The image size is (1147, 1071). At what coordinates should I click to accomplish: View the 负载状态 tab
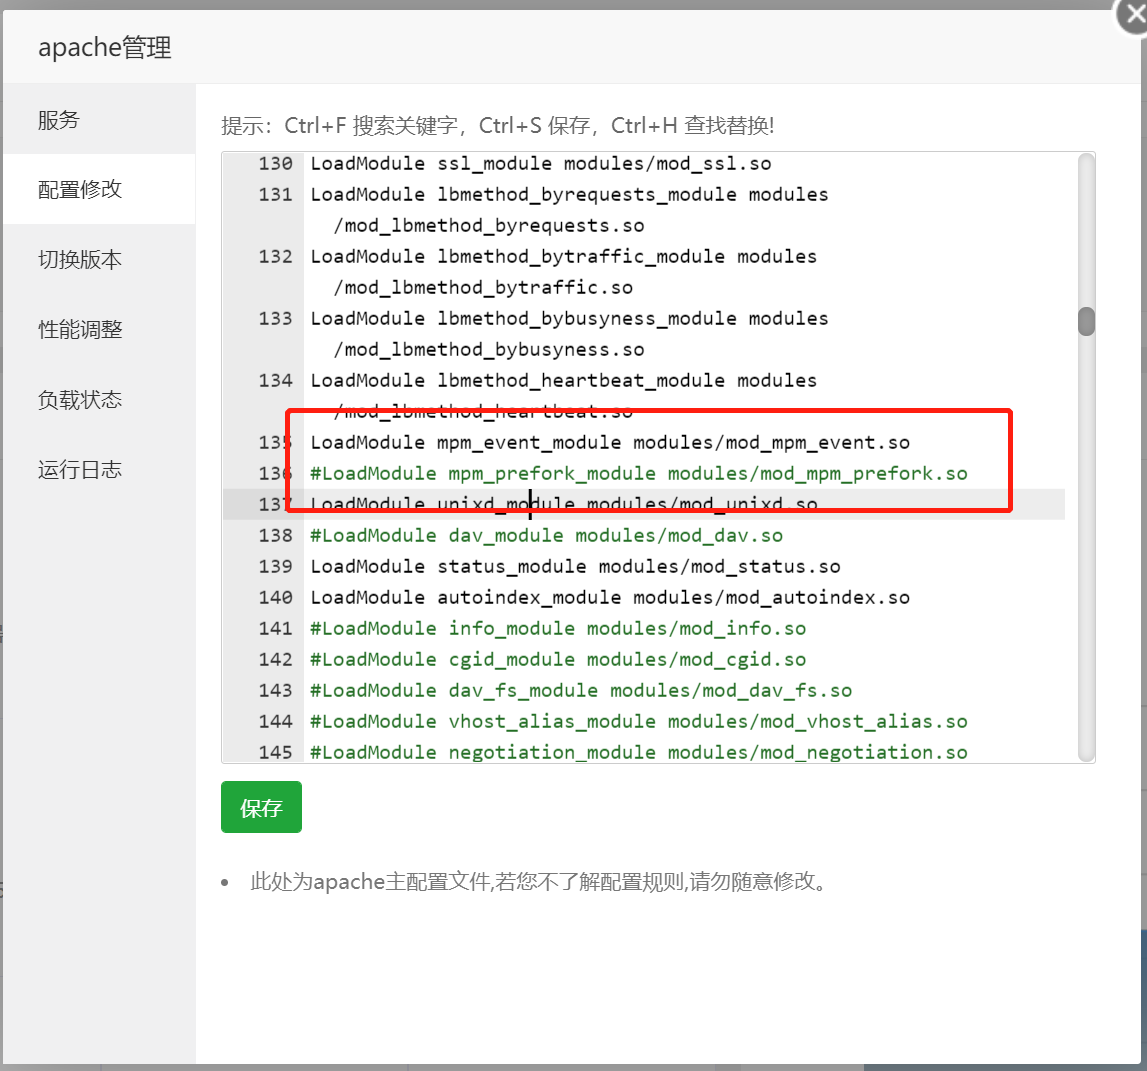point(99,399)
